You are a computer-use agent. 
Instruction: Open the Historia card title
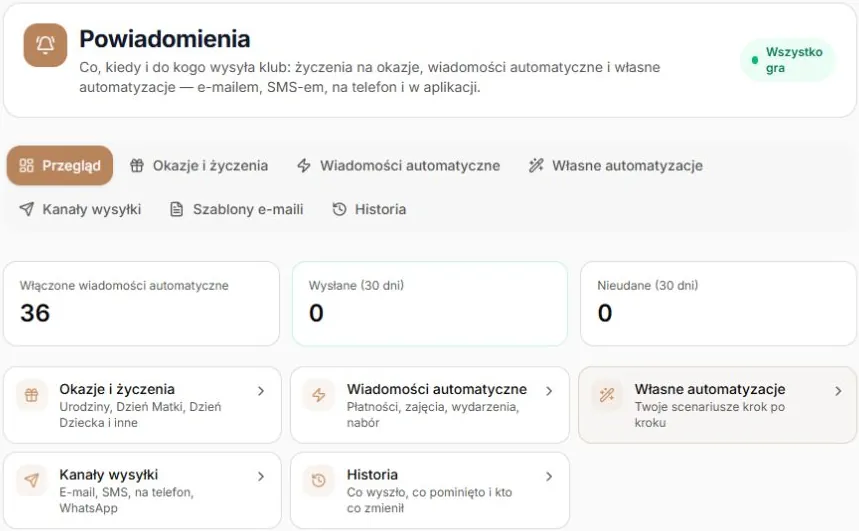[x=372, y=475]
